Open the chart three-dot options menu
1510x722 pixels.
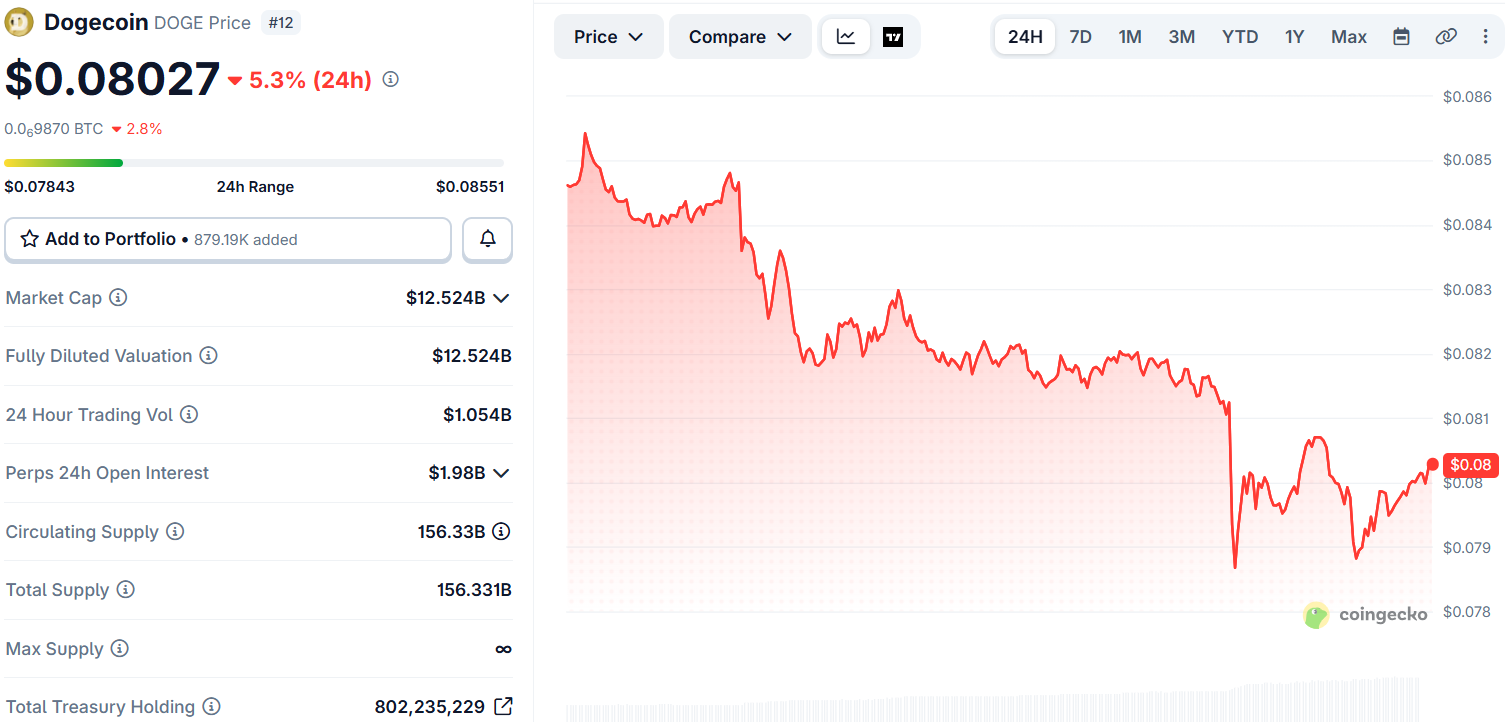[1485, 37]
